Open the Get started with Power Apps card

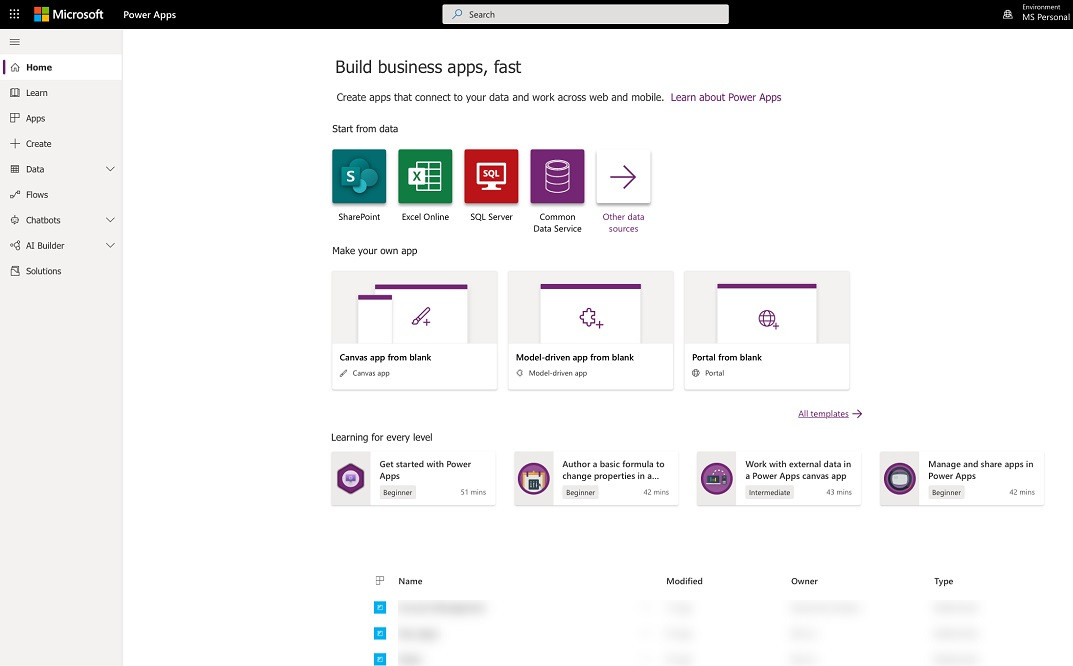413,478
